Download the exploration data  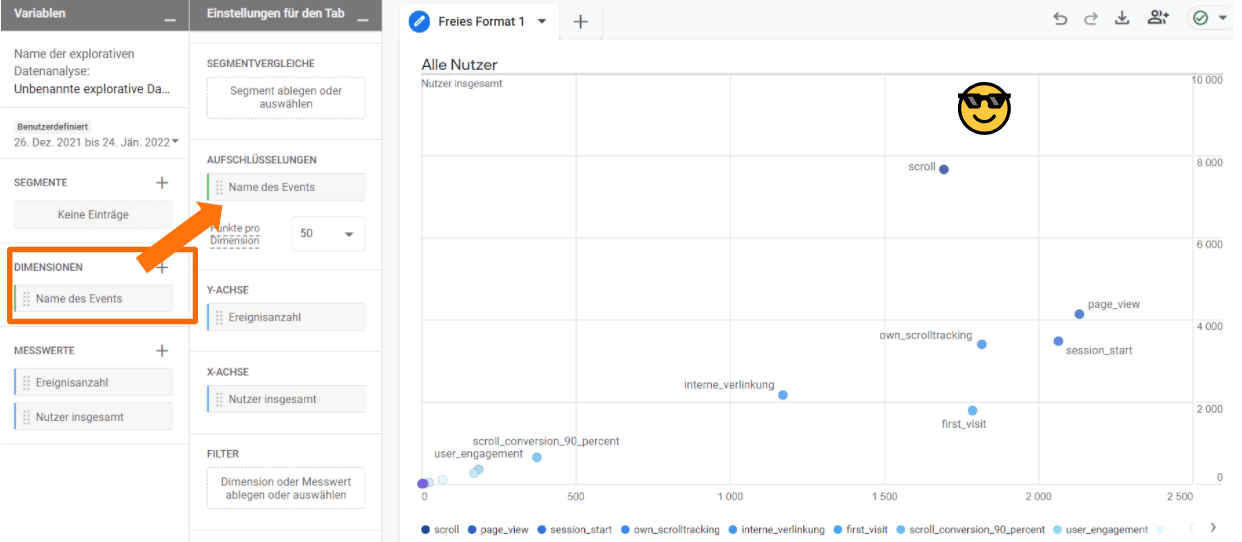tap(1122, 19)
